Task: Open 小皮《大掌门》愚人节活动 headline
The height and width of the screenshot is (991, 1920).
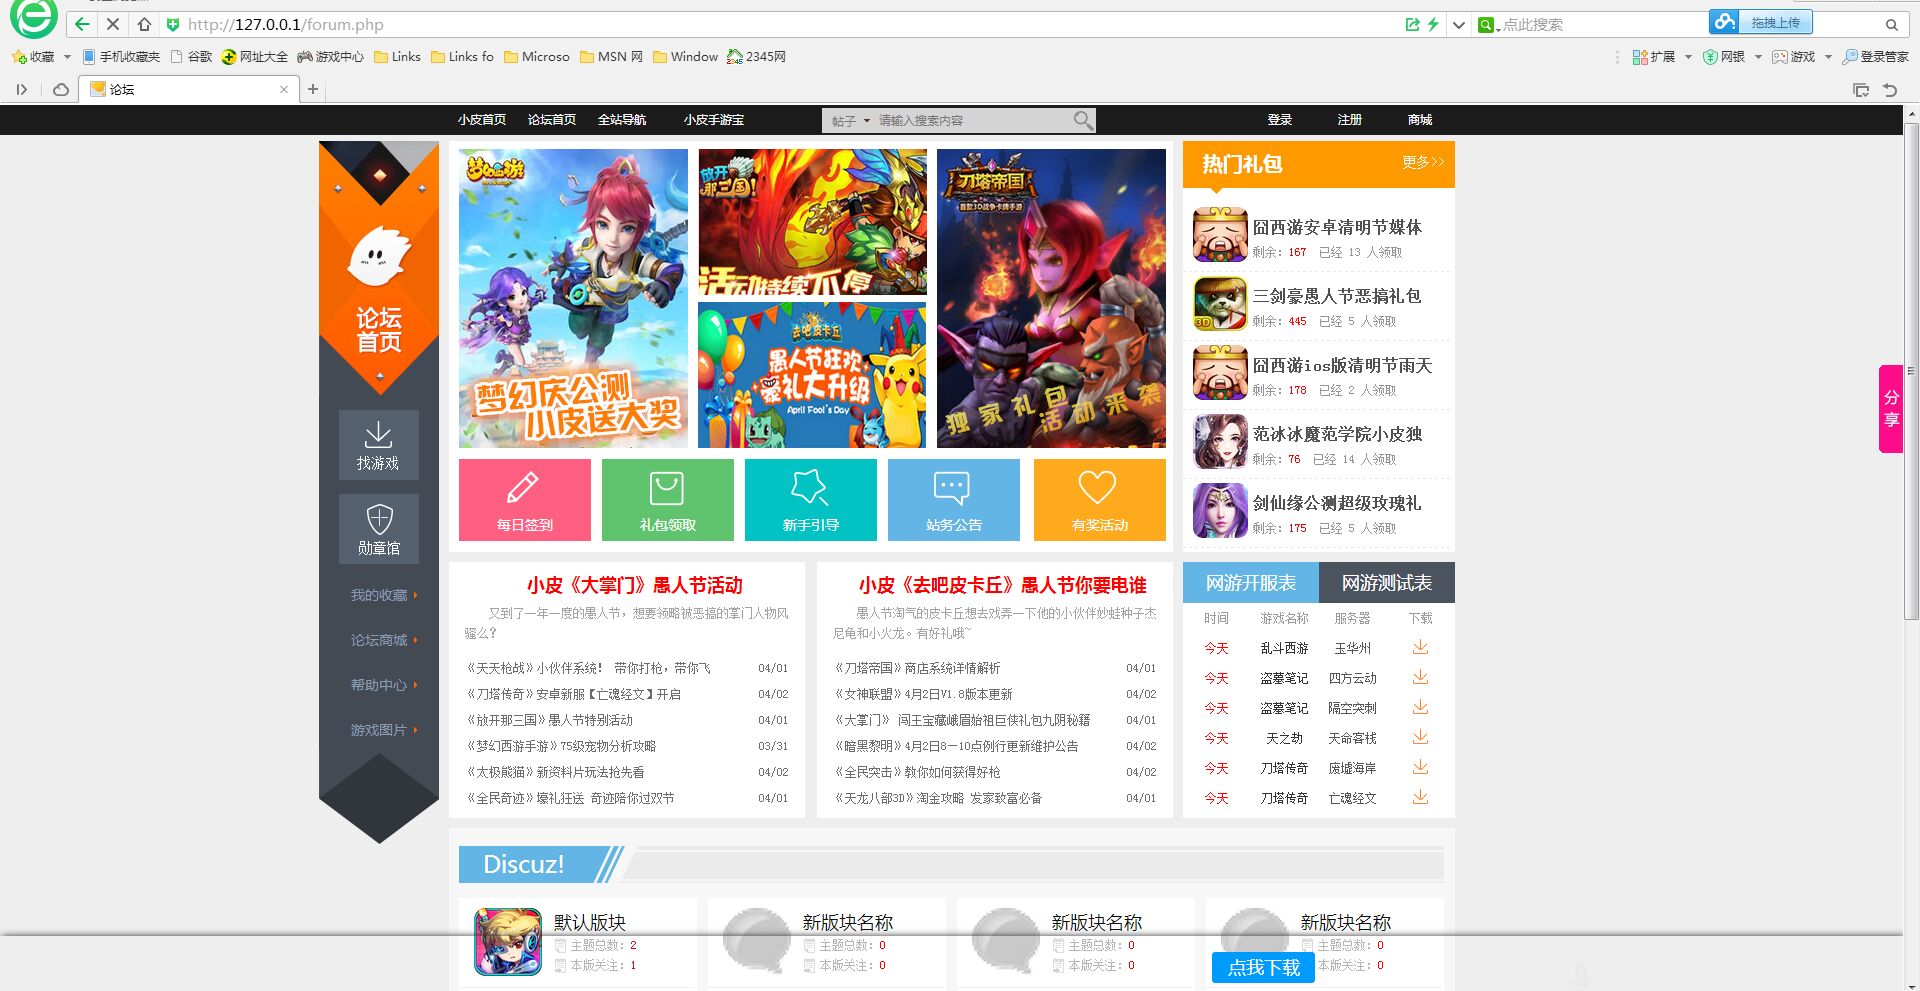Action: pyautogui.click(x=635, y=585)
